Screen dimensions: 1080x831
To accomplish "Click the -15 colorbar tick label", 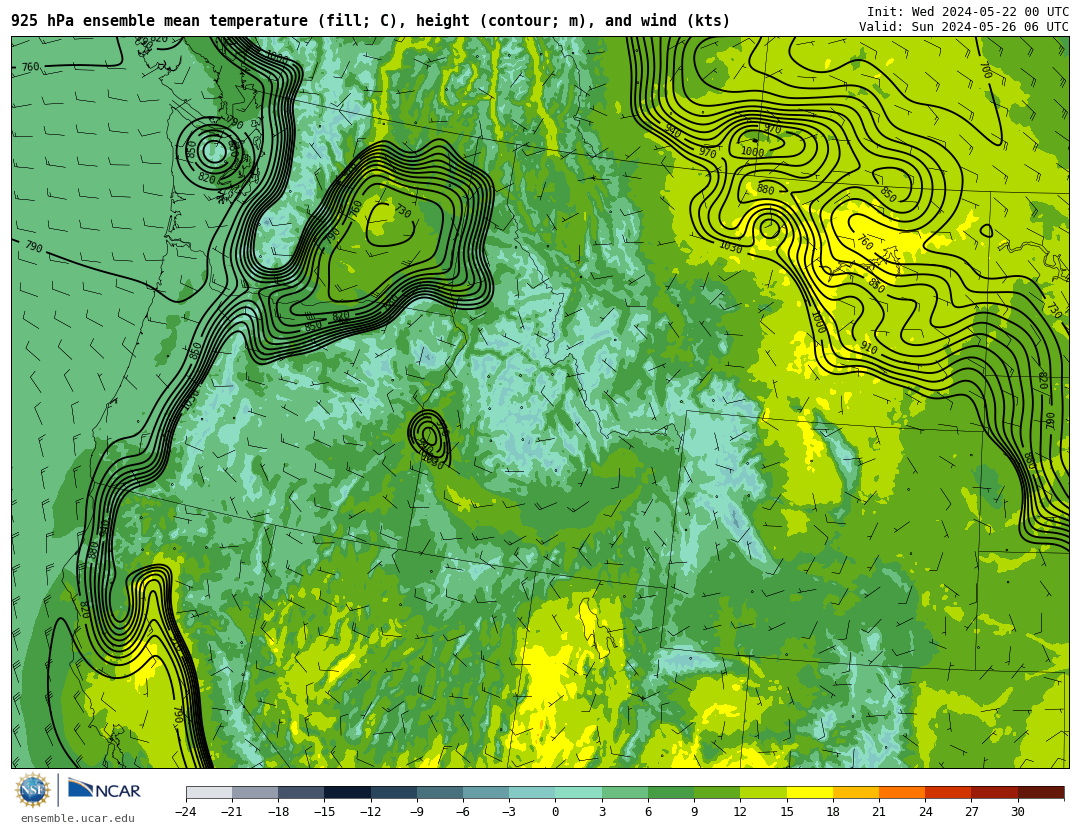I will (324, 812).
